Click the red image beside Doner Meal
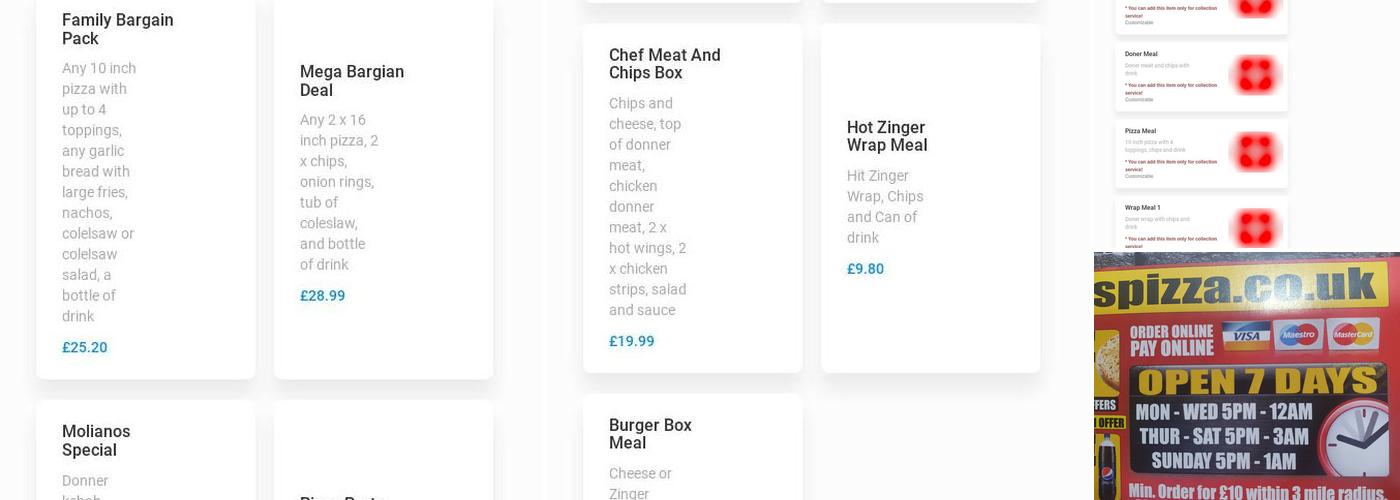Image resolution: width=1400 pixels, height=500 pixels. [x=1255, y=76]
